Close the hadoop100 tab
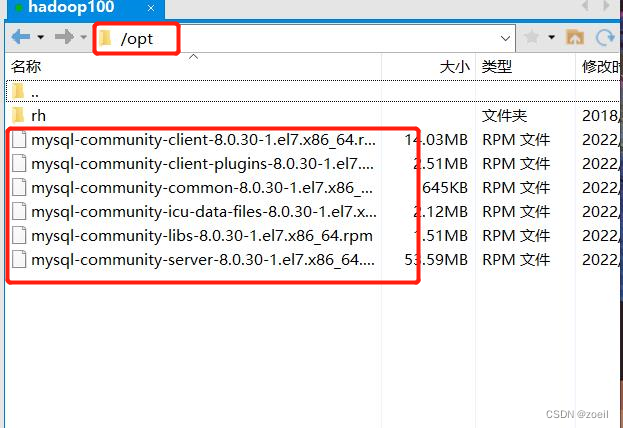This screenshot has height=428, width=623. click(151, 8)
